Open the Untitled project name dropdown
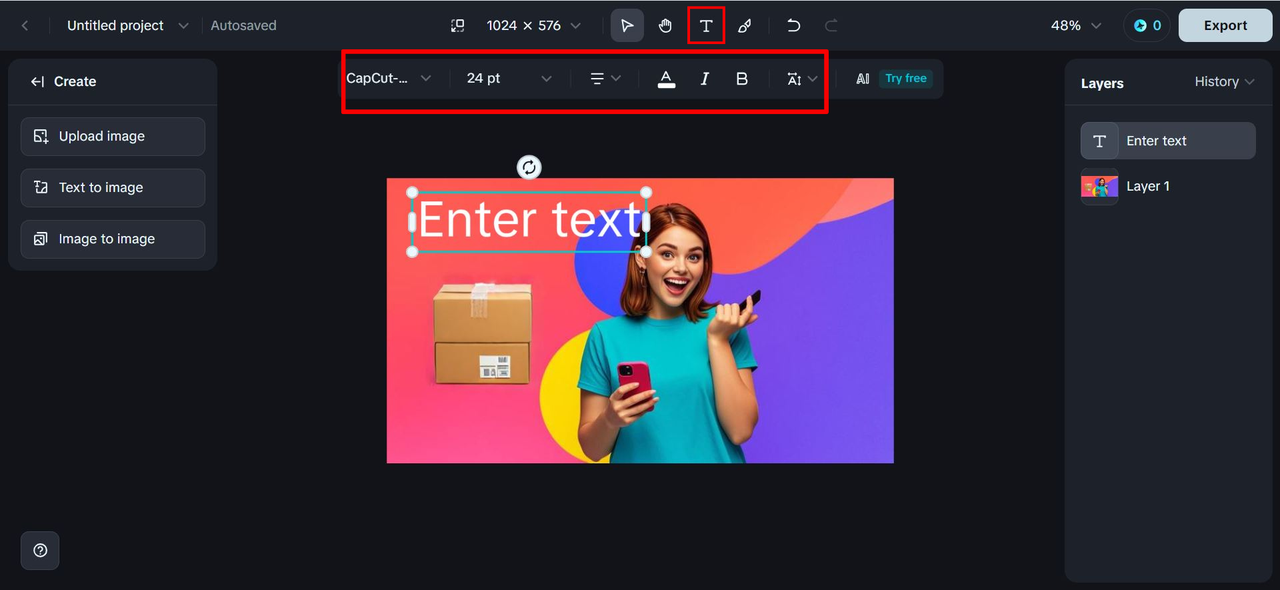Viewport: 1280px width, 590px height. pyautogui.click(x=127, y=26)
